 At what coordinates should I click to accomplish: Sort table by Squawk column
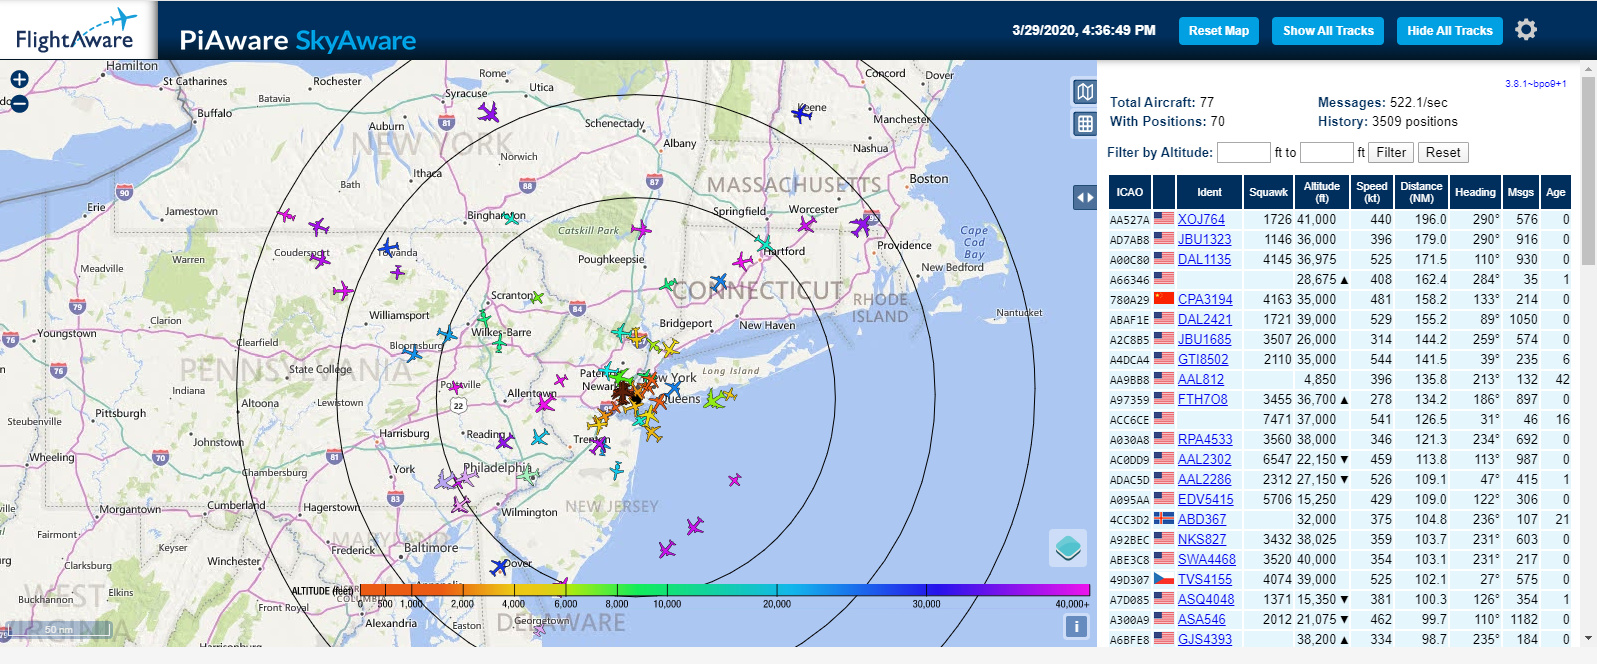pyautogui.click(x=1268, y=192)
